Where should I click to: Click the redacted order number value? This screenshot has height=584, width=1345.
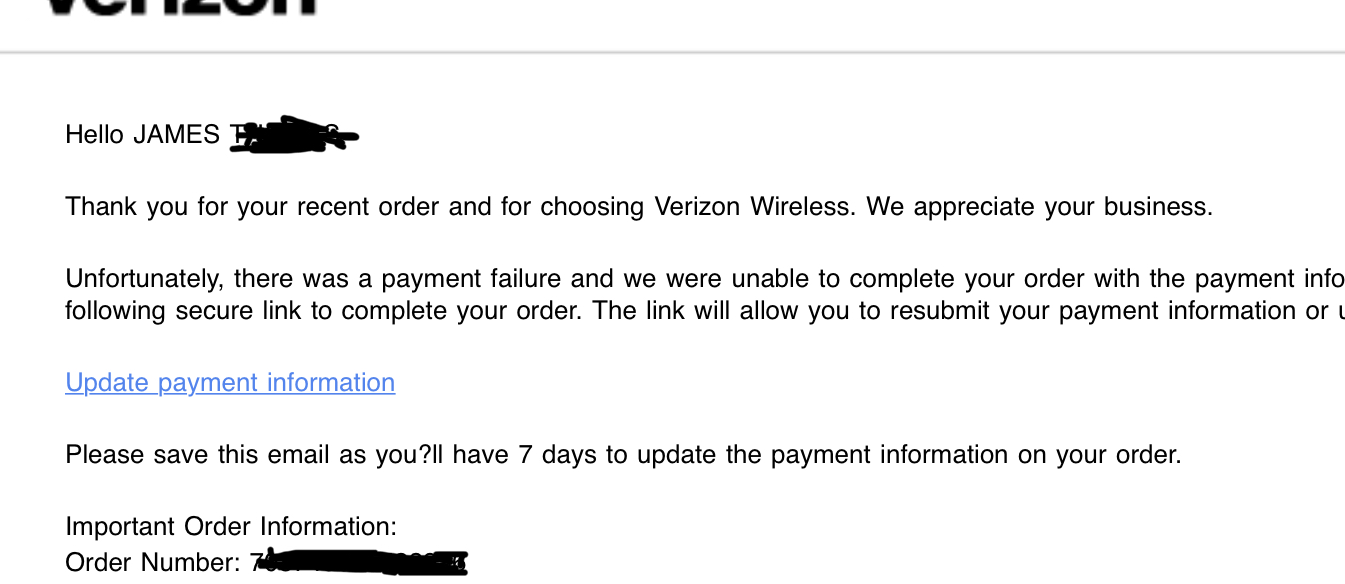[x=359, y=563]
